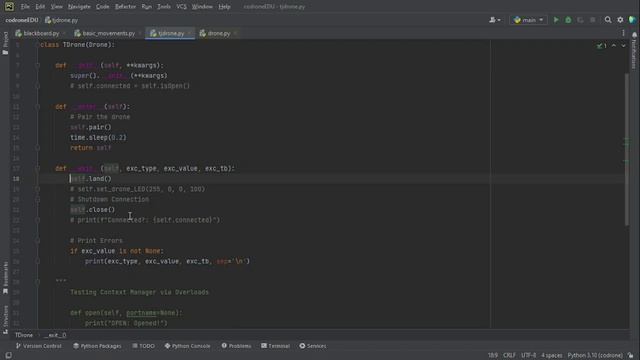Click the 18:9 line-column indicator
Viewport: 640px width, 360px height.
[x=493, y=356]
